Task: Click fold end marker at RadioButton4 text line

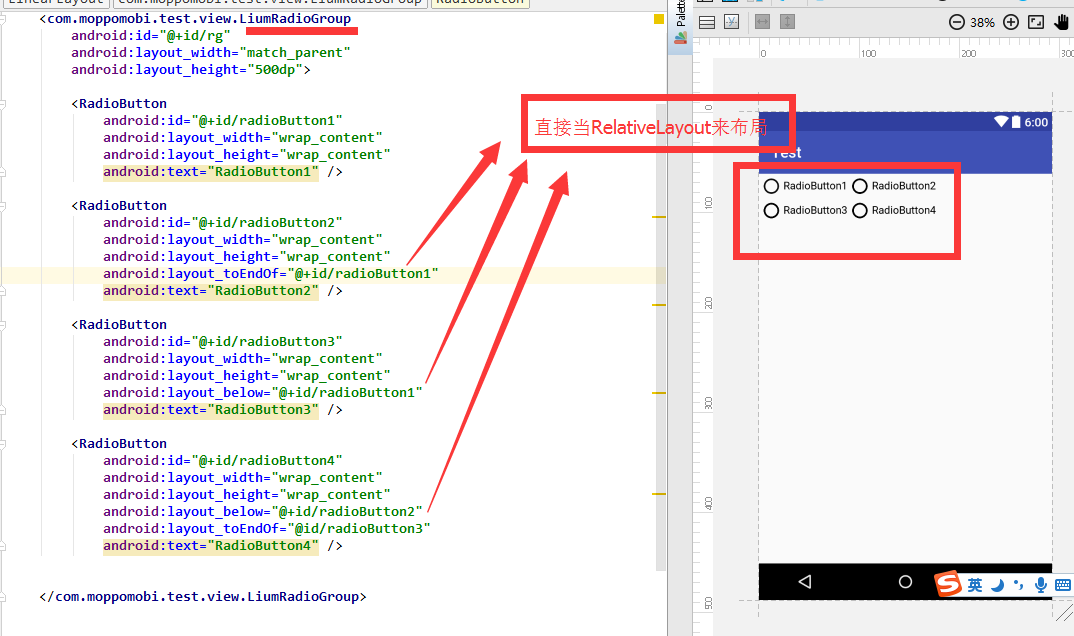Action: [x=3, y=546]
